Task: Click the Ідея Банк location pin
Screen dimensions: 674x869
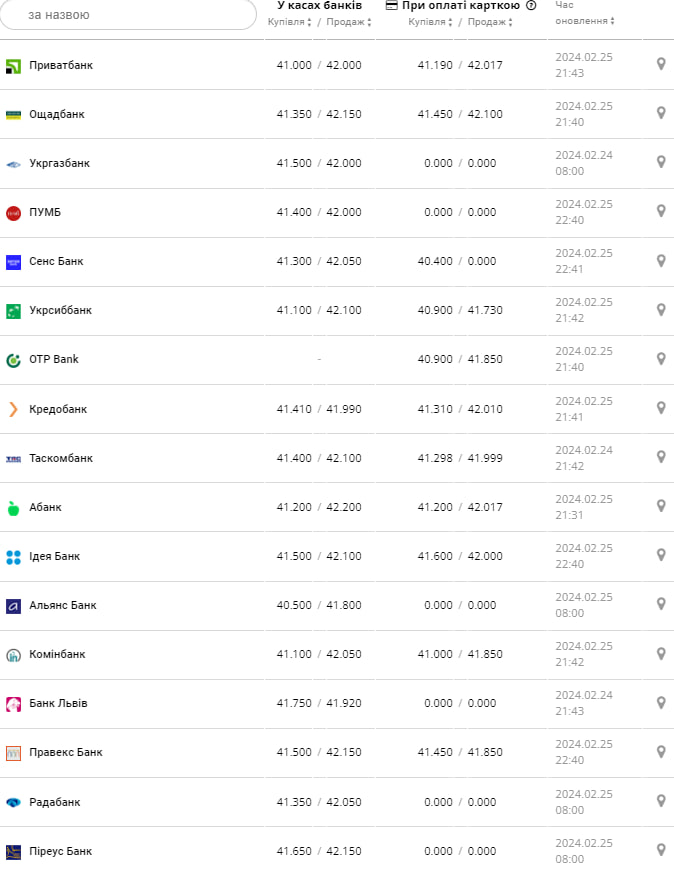Action: point(661,555)
